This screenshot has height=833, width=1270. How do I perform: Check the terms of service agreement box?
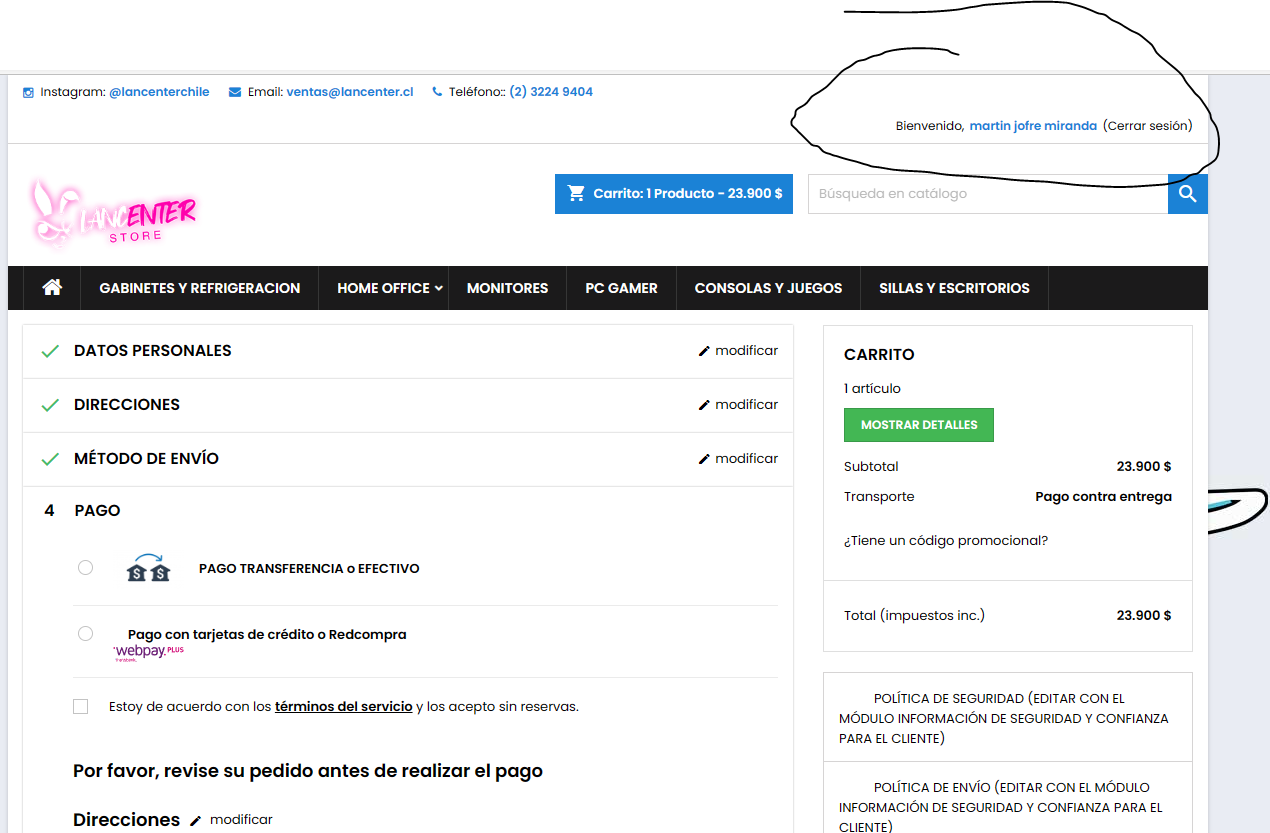pos(81,707)
